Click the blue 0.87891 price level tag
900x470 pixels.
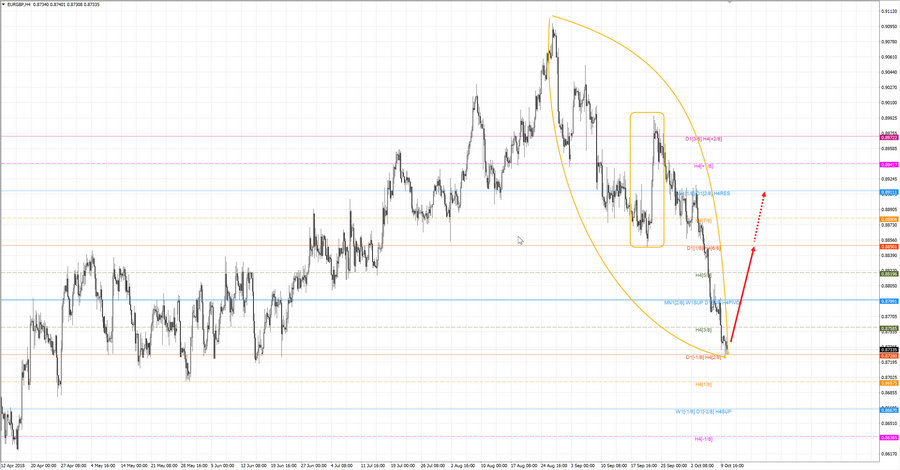889,301
